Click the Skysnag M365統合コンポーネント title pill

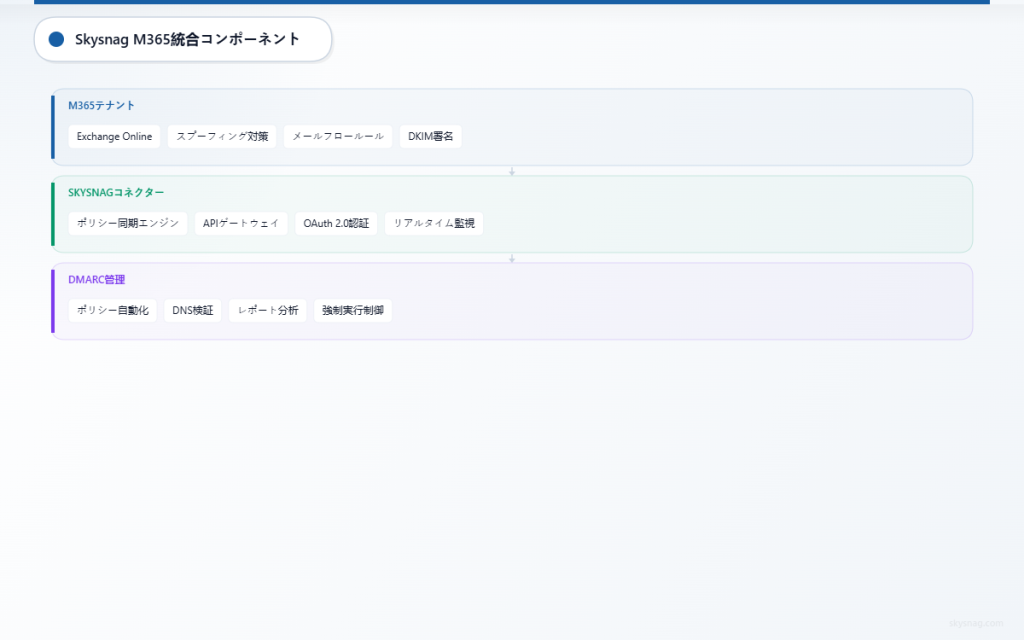pyautogui.click(x=183, y=39)
